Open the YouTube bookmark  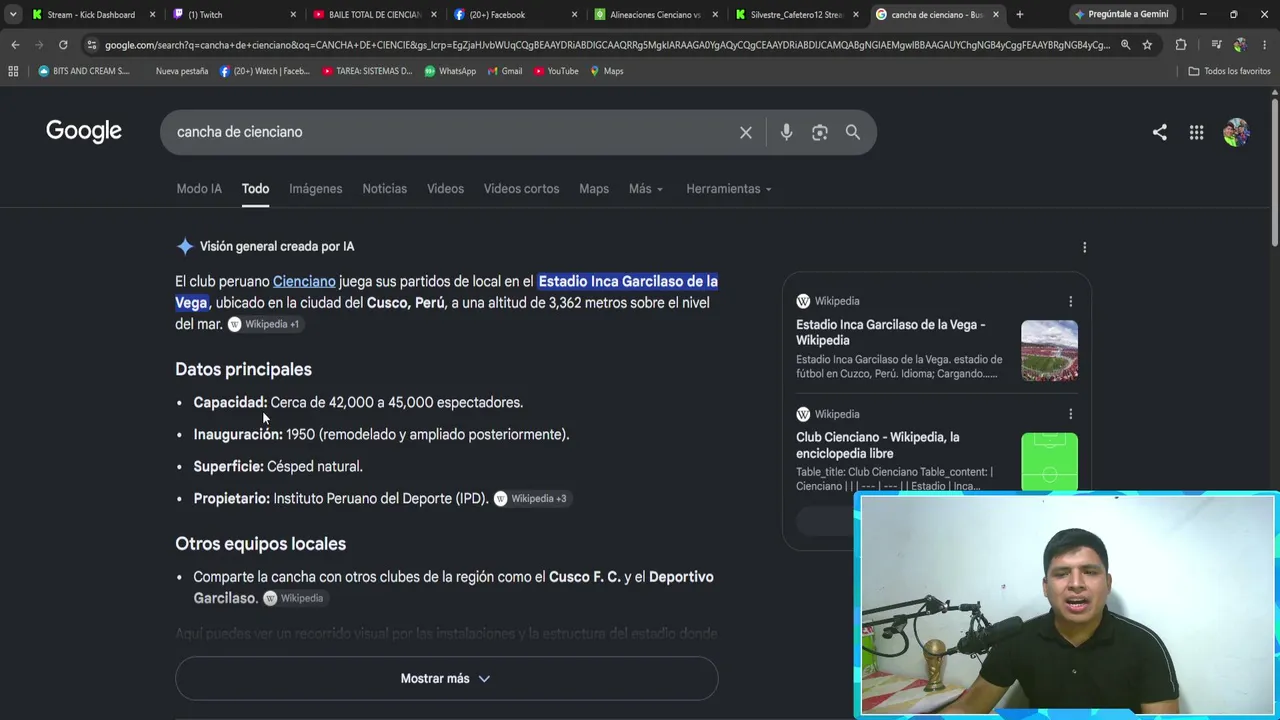point(556,71)
